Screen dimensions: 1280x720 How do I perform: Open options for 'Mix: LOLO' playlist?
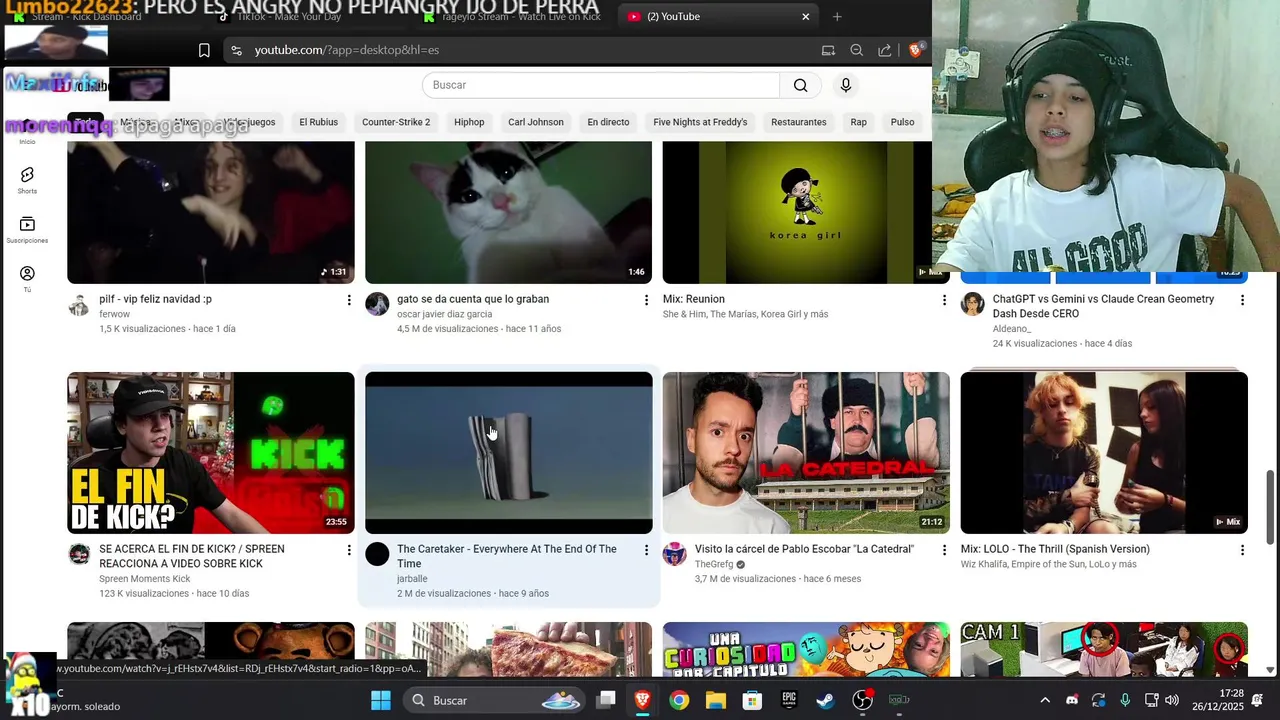1242,550
